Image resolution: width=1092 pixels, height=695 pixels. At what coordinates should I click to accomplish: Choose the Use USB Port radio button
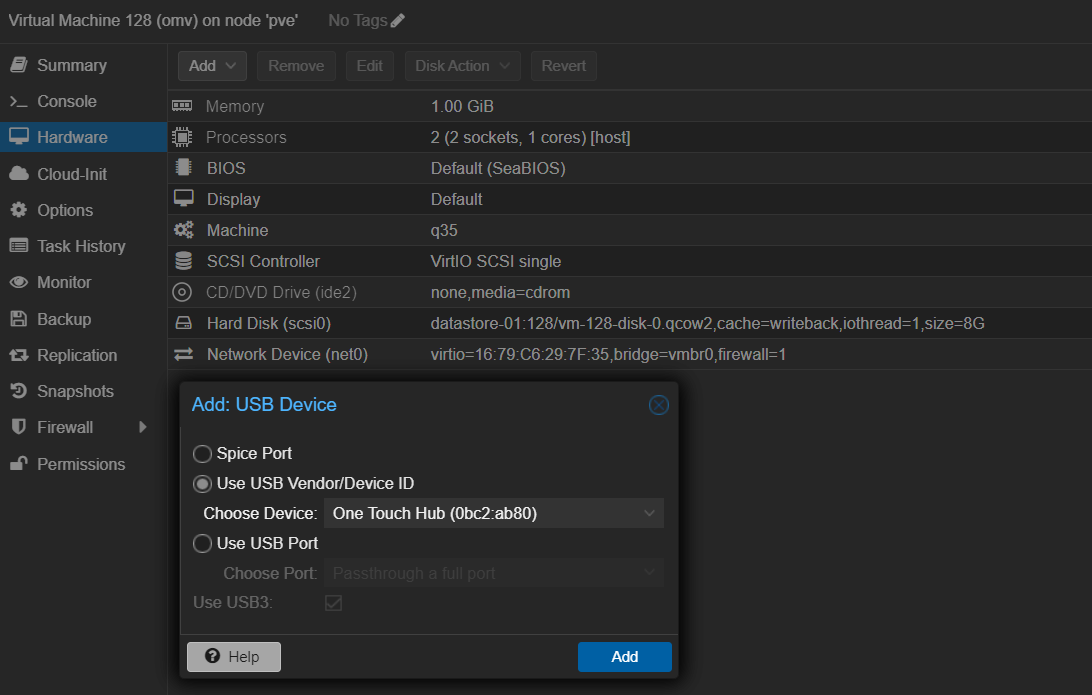click(x=202, y=544)
